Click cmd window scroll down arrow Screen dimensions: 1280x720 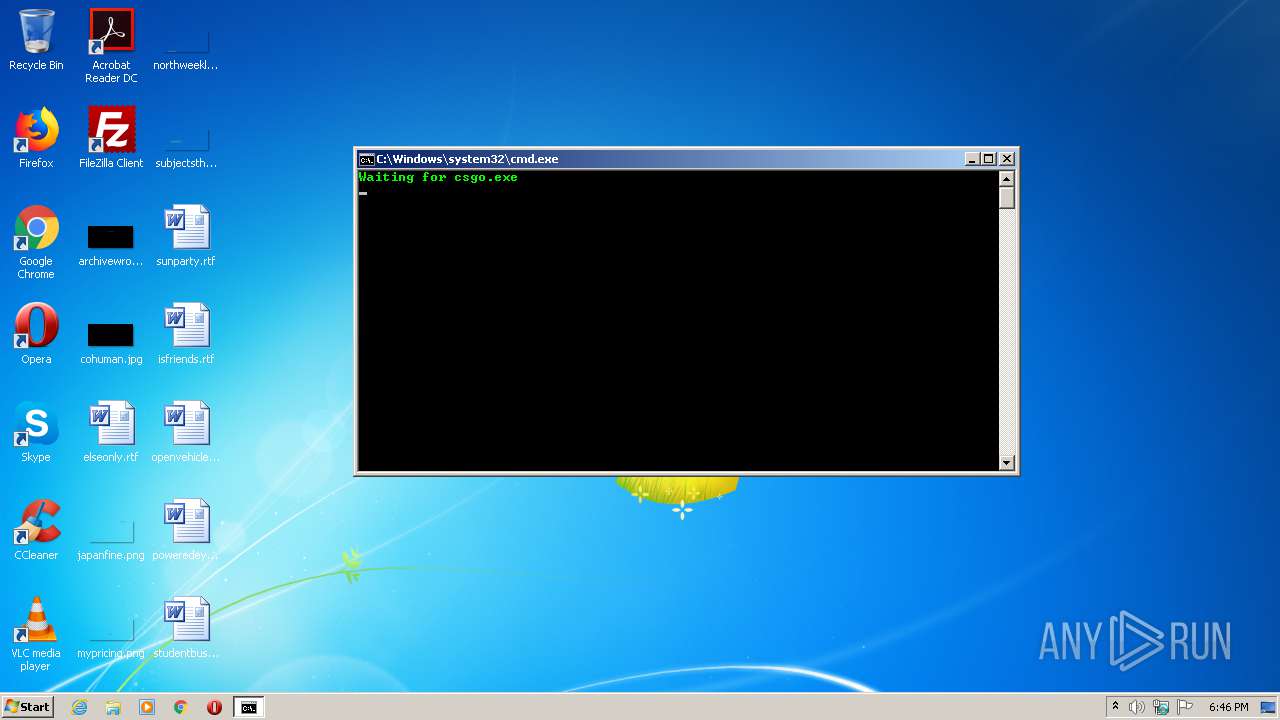coord(1007,463)
